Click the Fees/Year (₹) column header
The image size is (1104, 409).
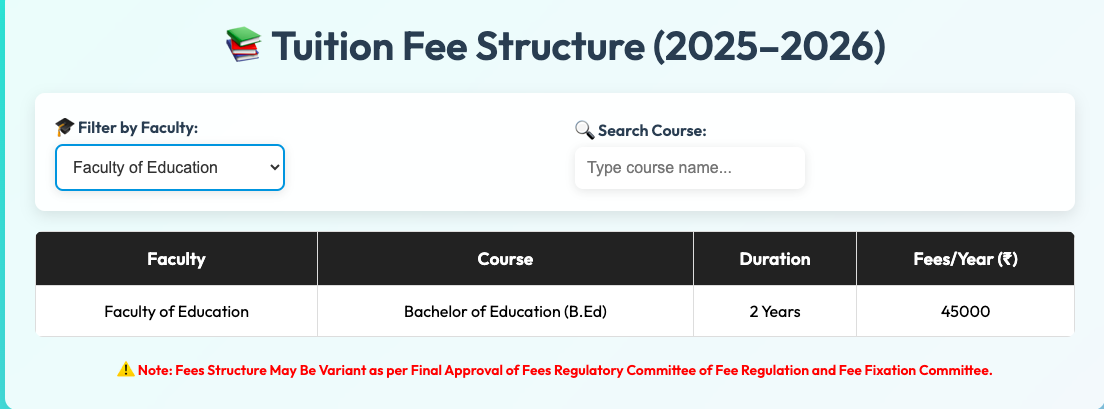(x=965, y=259)
